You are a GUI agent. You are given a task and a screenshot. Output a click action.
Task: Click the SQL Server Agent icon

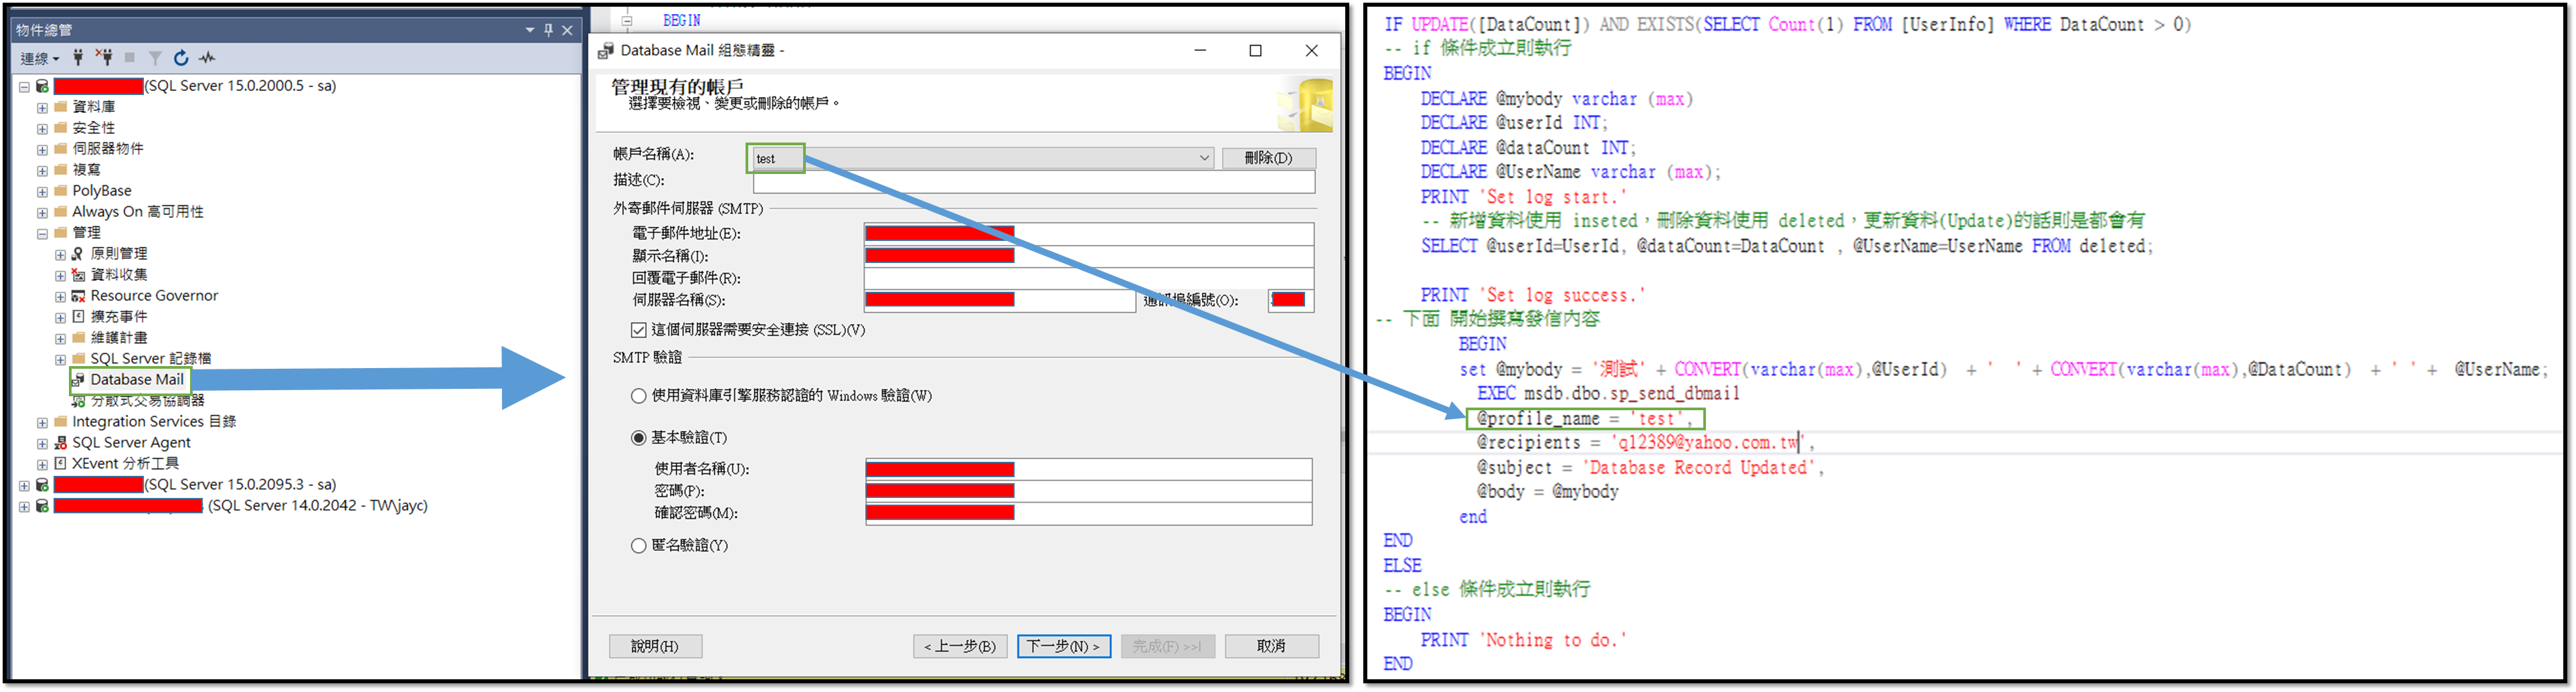[60, 443]
